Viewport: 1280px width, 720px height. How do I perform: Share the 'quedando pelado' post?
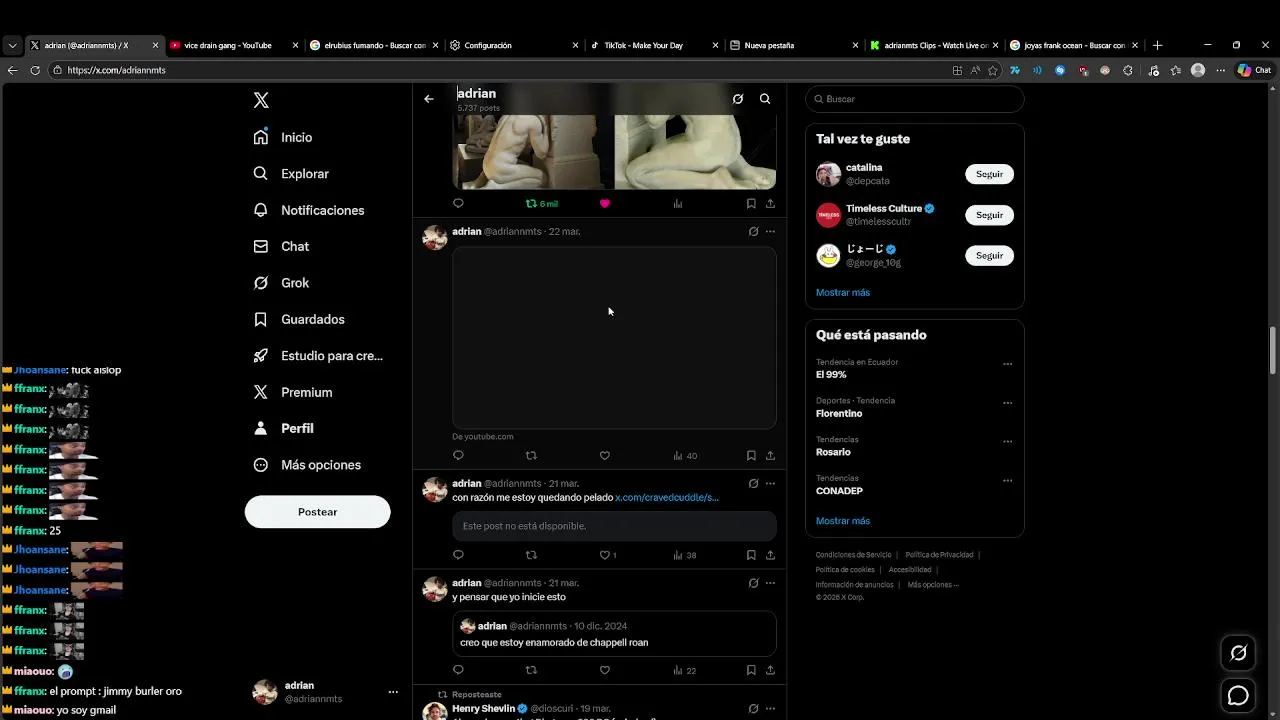(770, 555)
